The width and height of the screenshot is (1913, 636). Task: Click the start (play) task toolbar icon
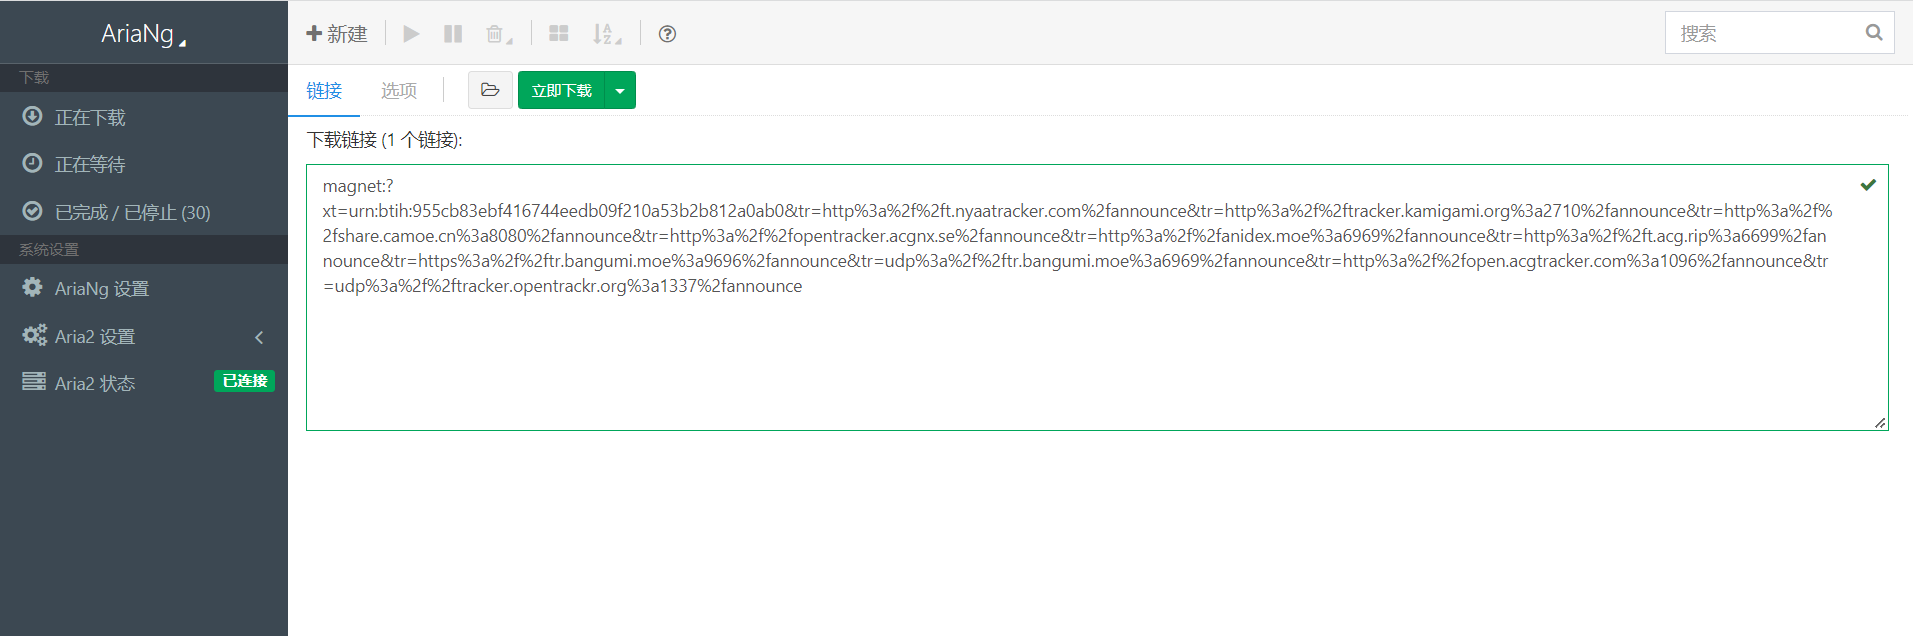pyautogui.click(x=411, y=34)
